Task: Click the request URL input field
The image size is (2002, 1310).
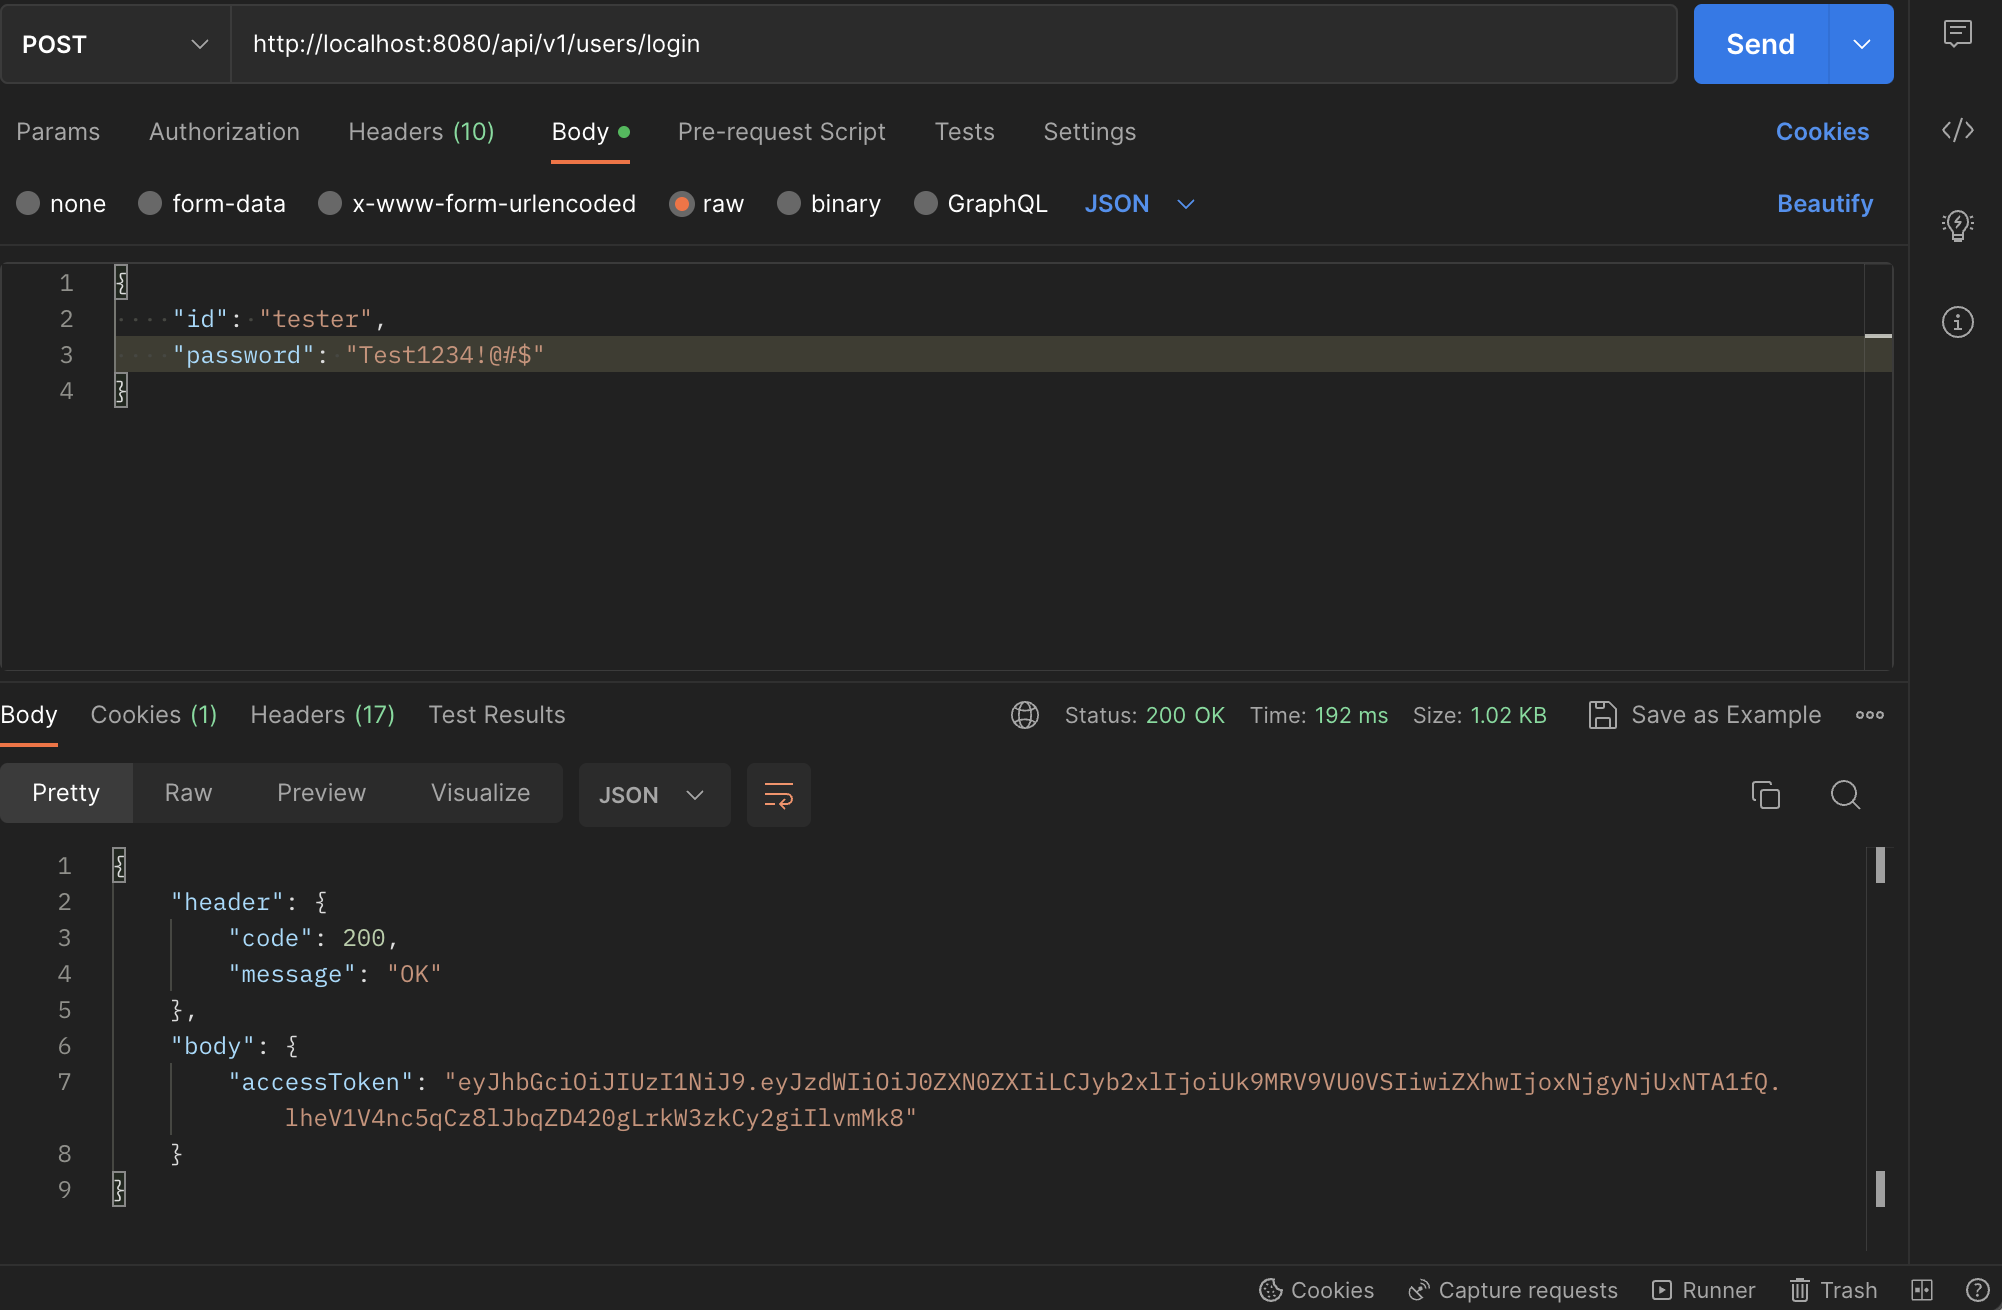Action: pyautogui.click(x=950, y=44)
